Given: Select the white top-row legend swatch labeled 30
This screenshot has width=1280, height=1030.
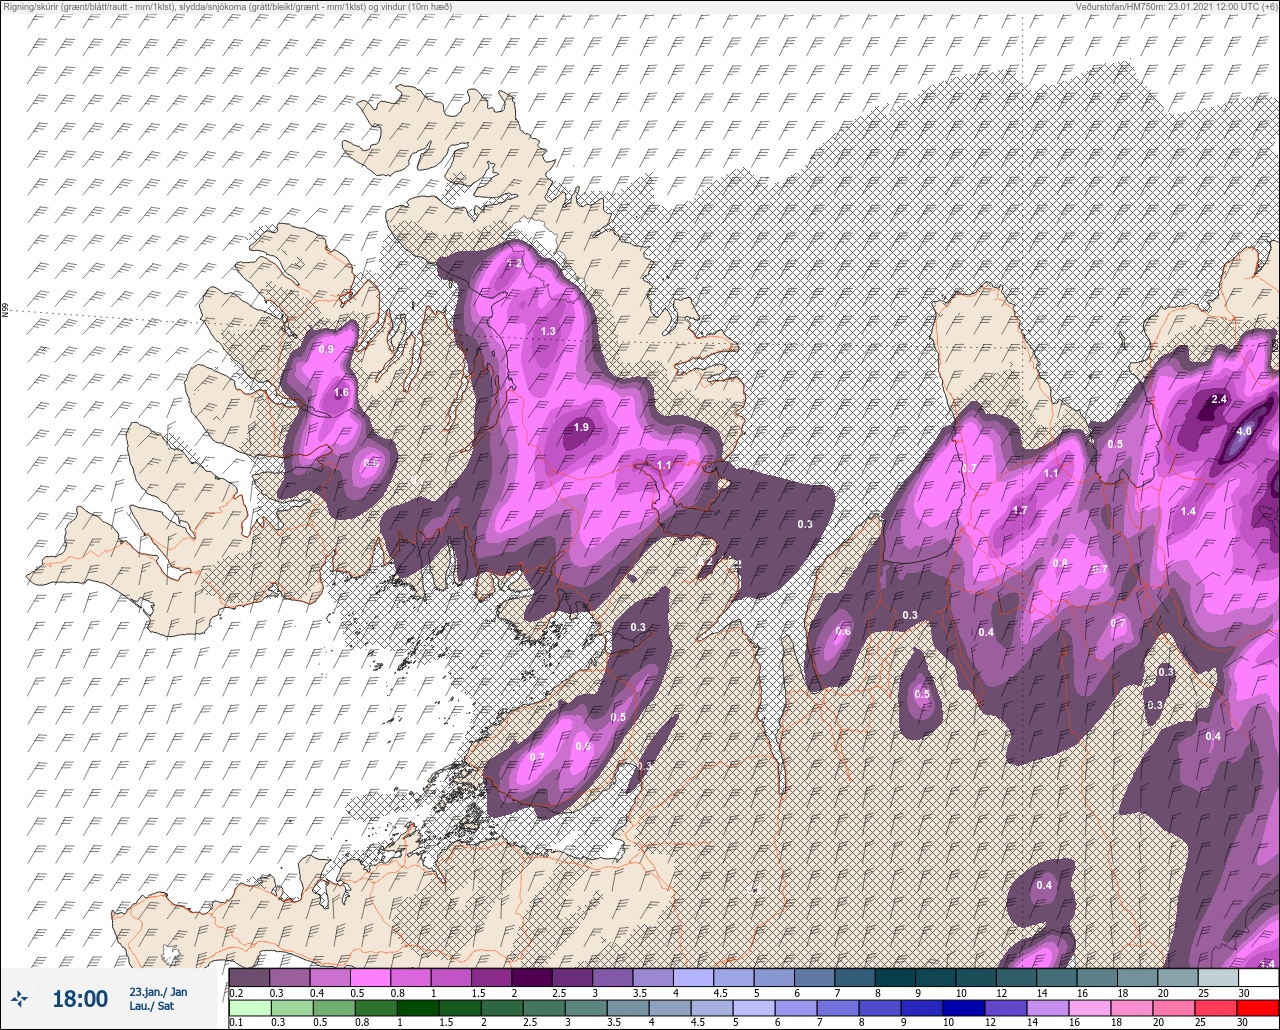Looking at the screenshot, I should 1258,977.
